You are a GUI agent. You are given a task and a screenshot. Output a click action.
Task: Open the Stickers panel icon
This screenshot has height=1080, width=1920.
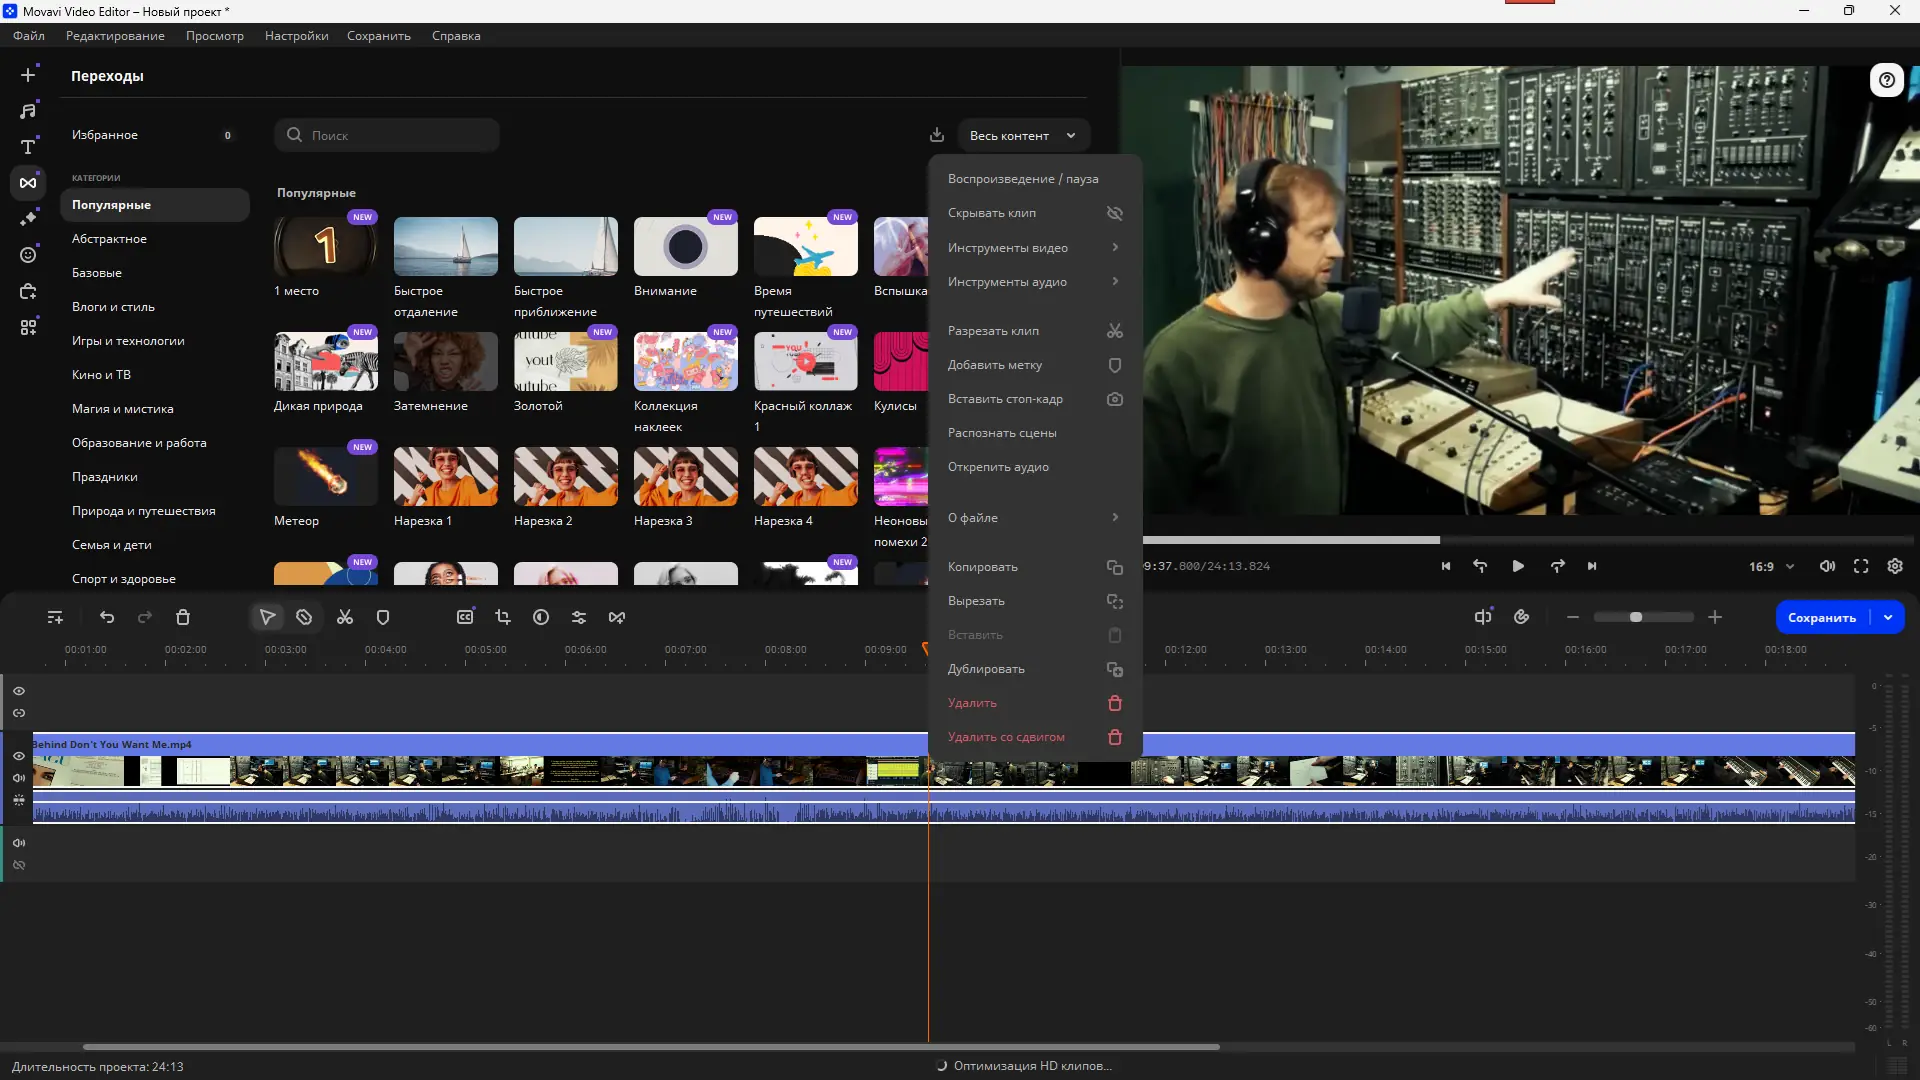28,255
